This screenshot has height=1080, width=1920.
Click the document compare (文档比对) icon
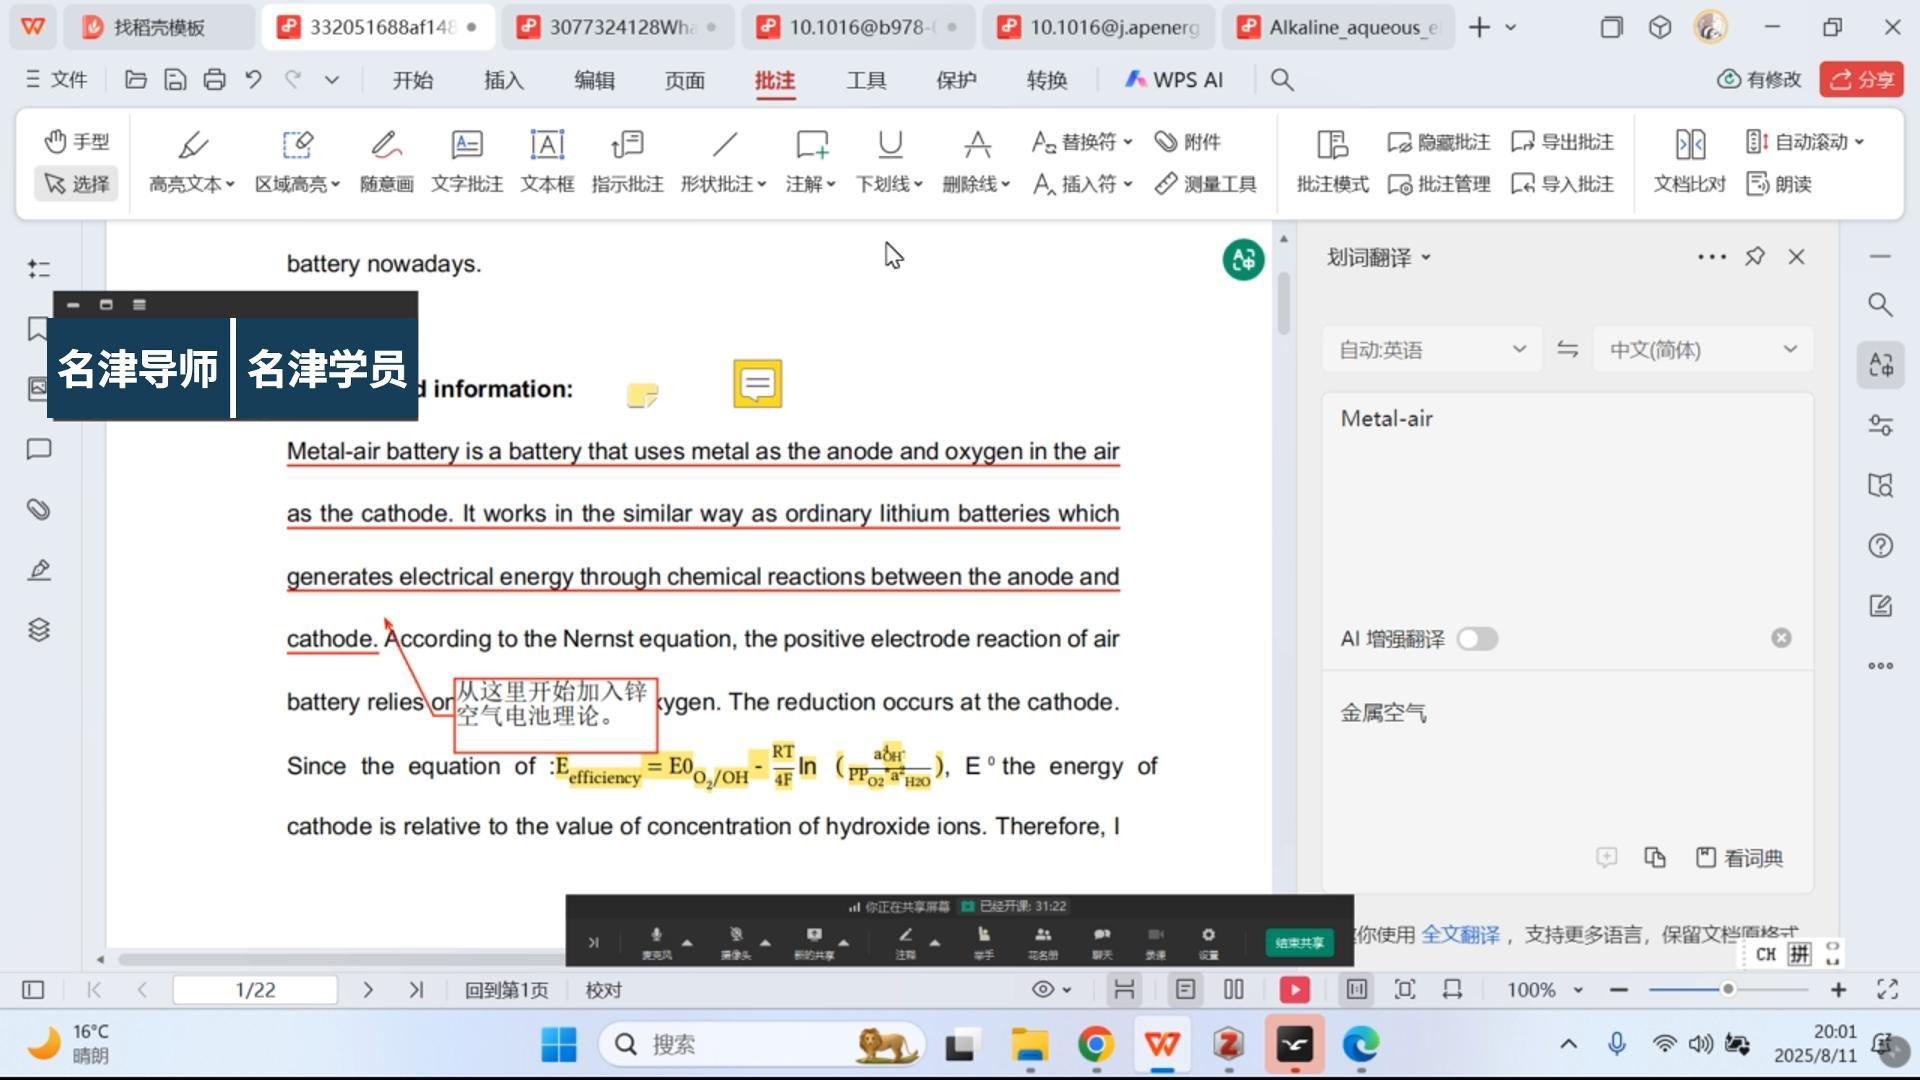point(1689,160)
